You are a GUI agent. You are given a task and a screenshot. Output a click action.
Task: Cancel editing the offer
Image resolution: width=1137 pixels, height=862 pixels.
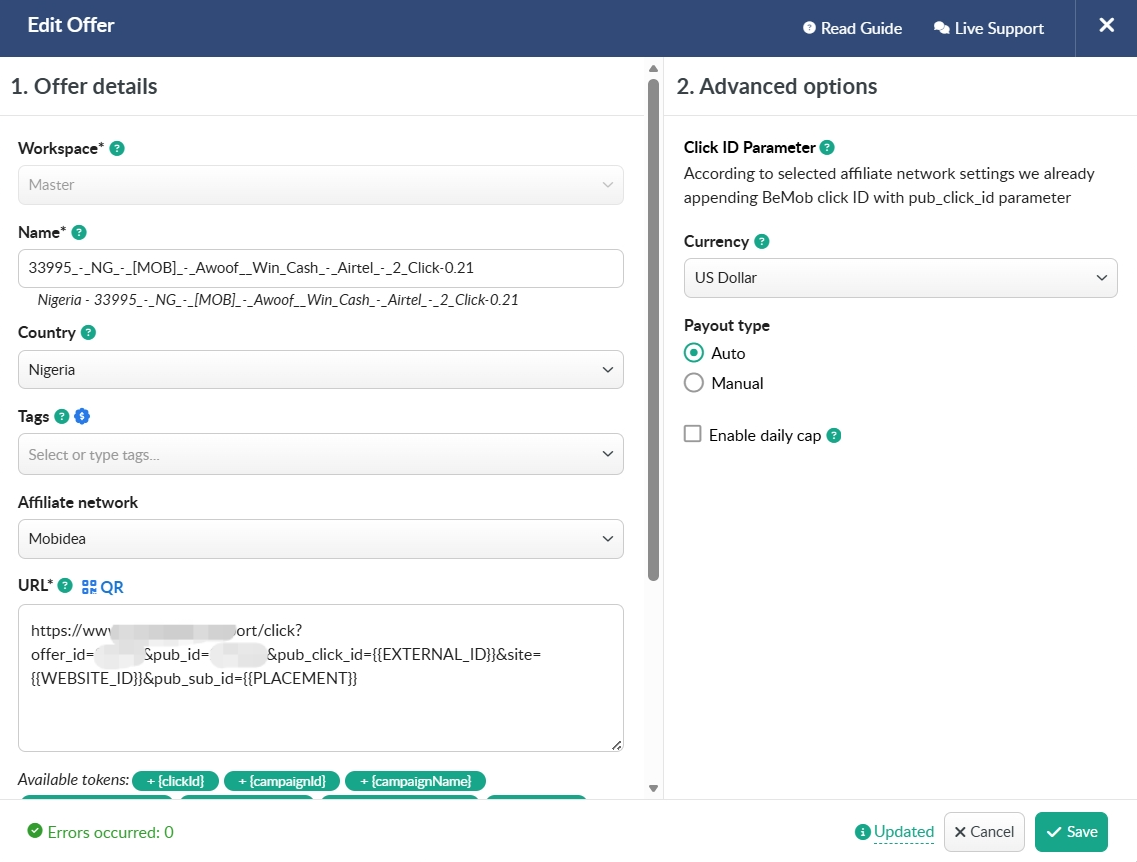[x=984, y=832]
